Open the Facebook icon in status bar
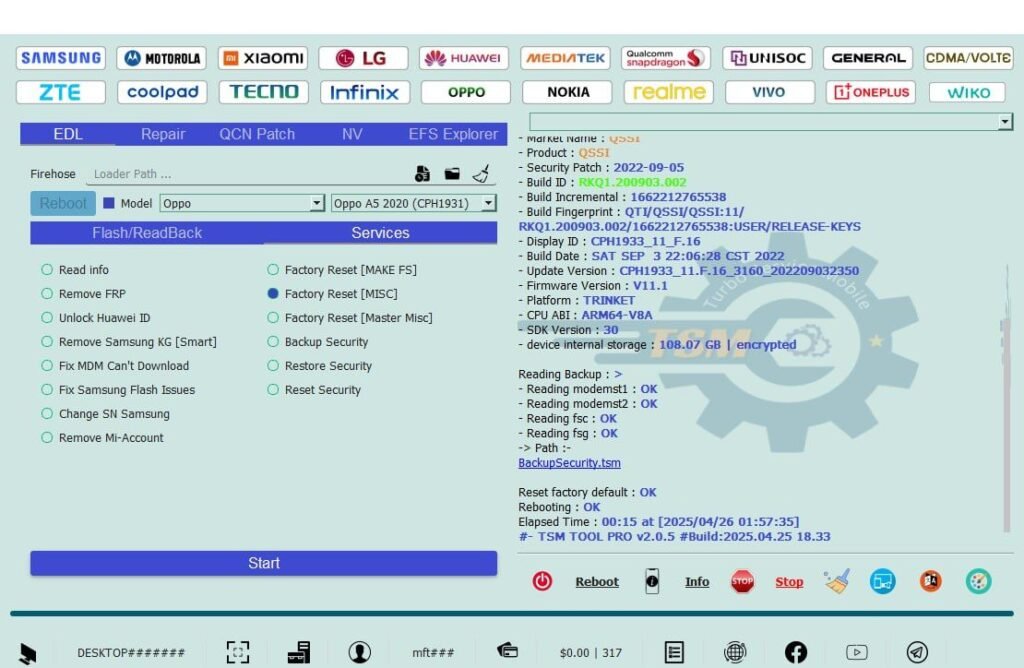The width and height of the screenshot is (1024, 668). (795, 652)
